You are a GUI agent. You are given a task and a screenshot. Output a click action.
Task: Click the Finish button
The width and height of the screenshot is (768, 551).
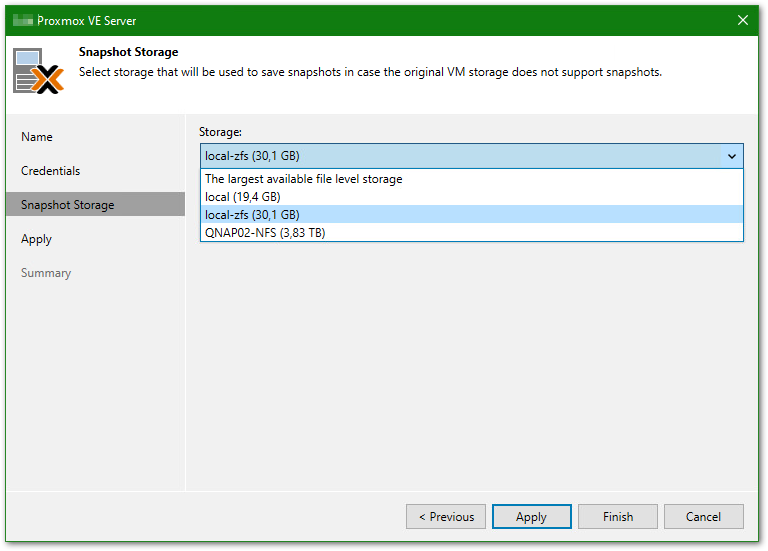click(617, 517)
